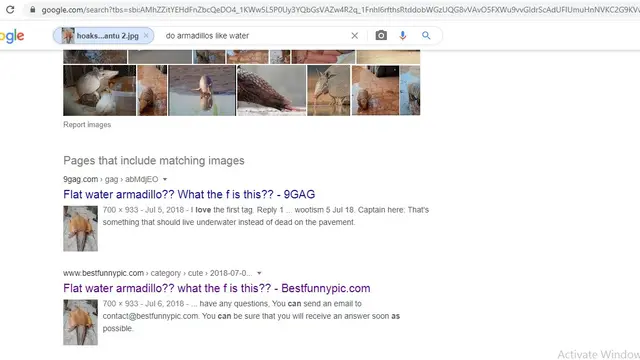The width and height of the screenshot is (640, 360).
Task: Open the Google logo homepage link
Action: point(12,36)
